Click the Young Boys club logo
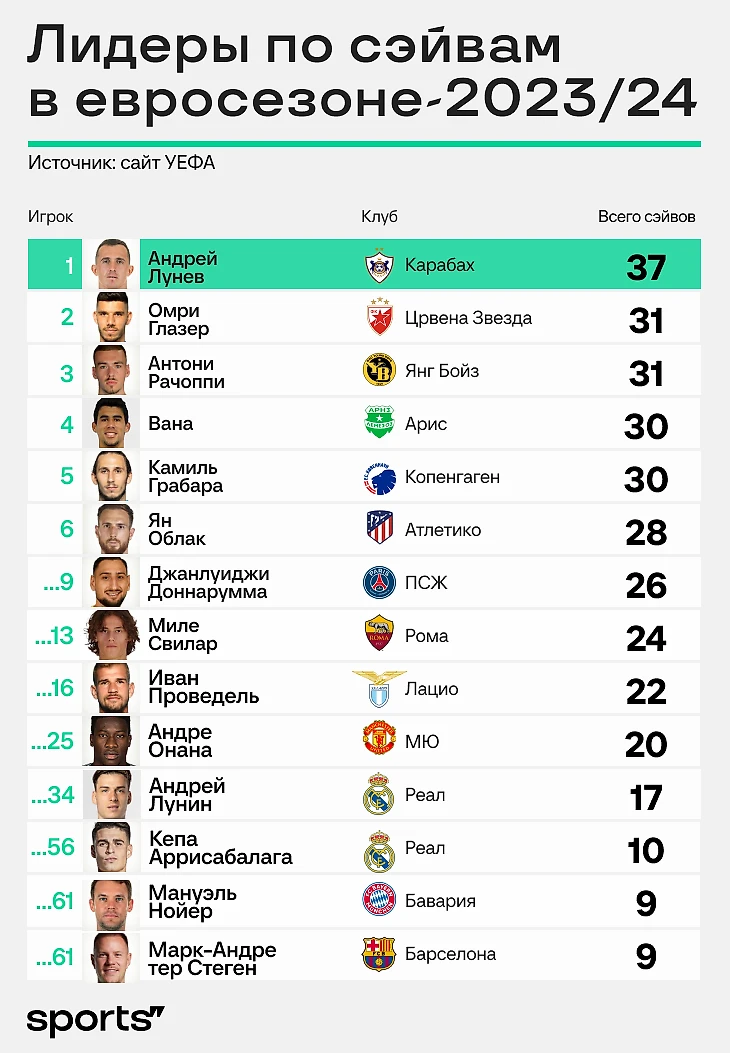 [x=378, y=371]
